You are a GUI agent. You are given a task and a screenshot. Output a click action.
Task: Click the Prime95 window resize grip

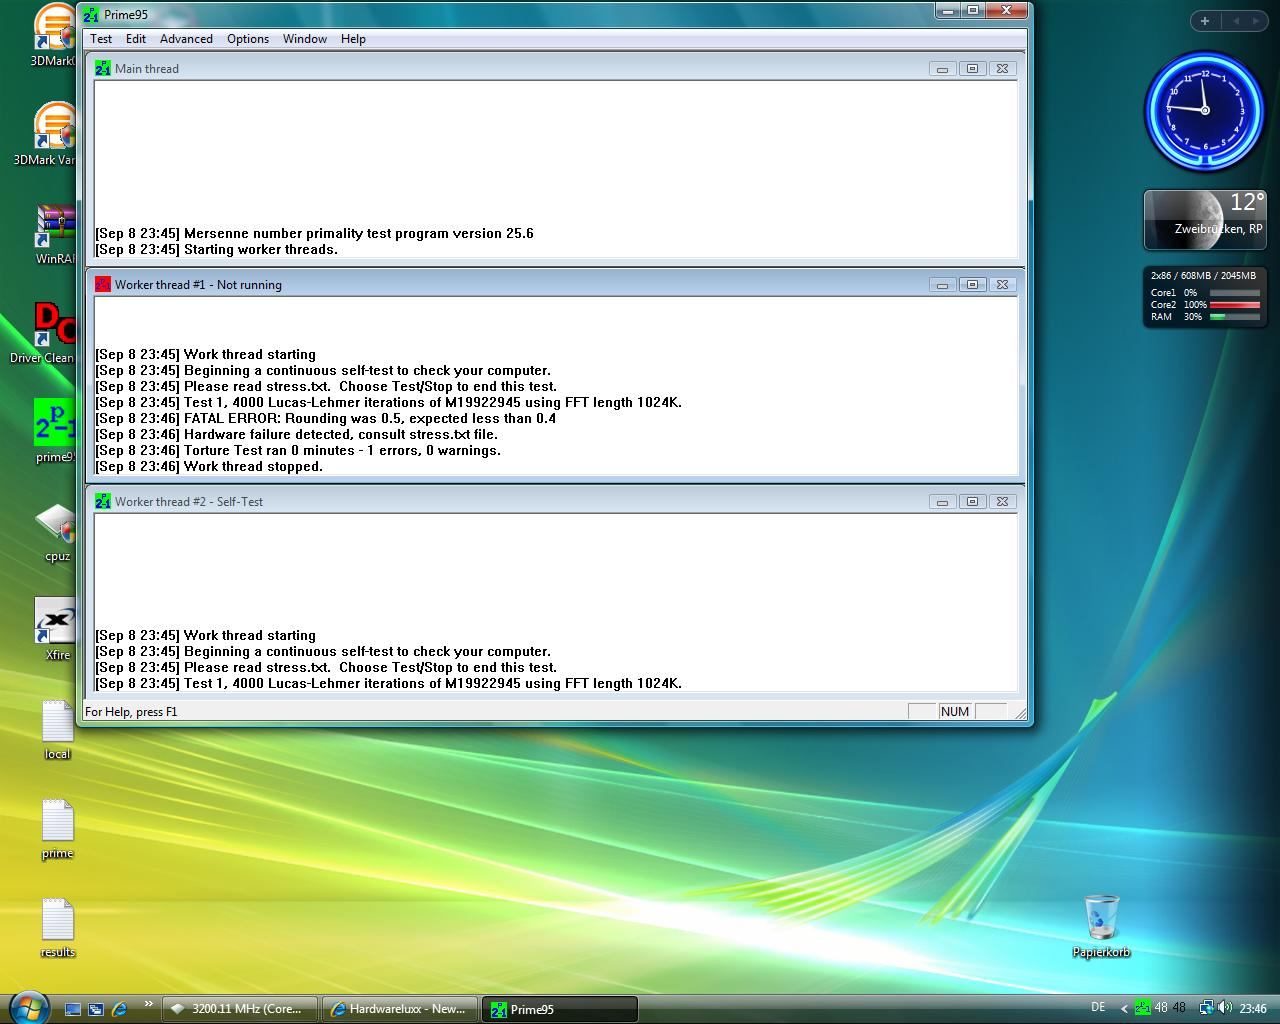tap(1019, 712)
